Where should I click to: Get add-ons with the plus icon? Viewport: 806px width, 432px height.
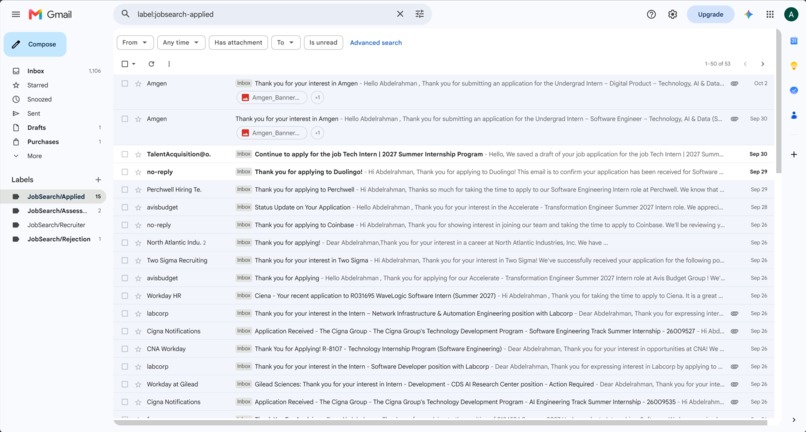pyautogui.click(x=794, y=154)
